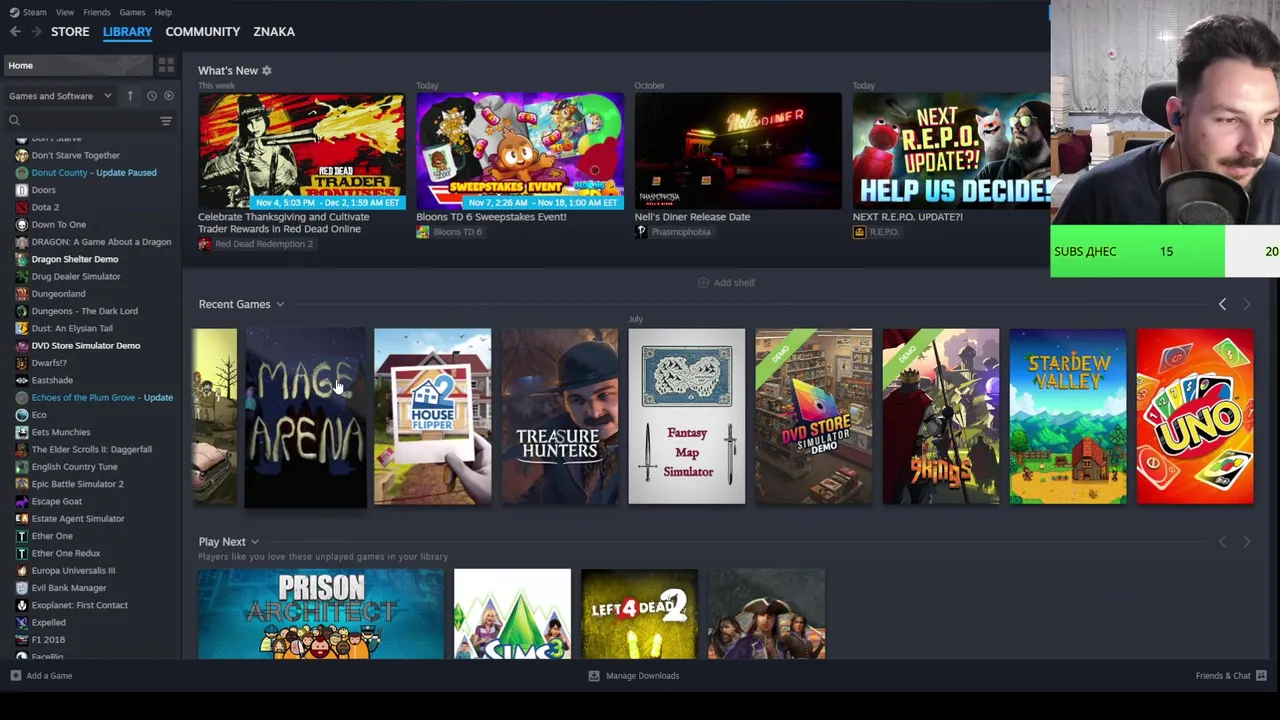Select Dota 2 in game list
Screen dimensions: 1280x720
click(45, 207)
